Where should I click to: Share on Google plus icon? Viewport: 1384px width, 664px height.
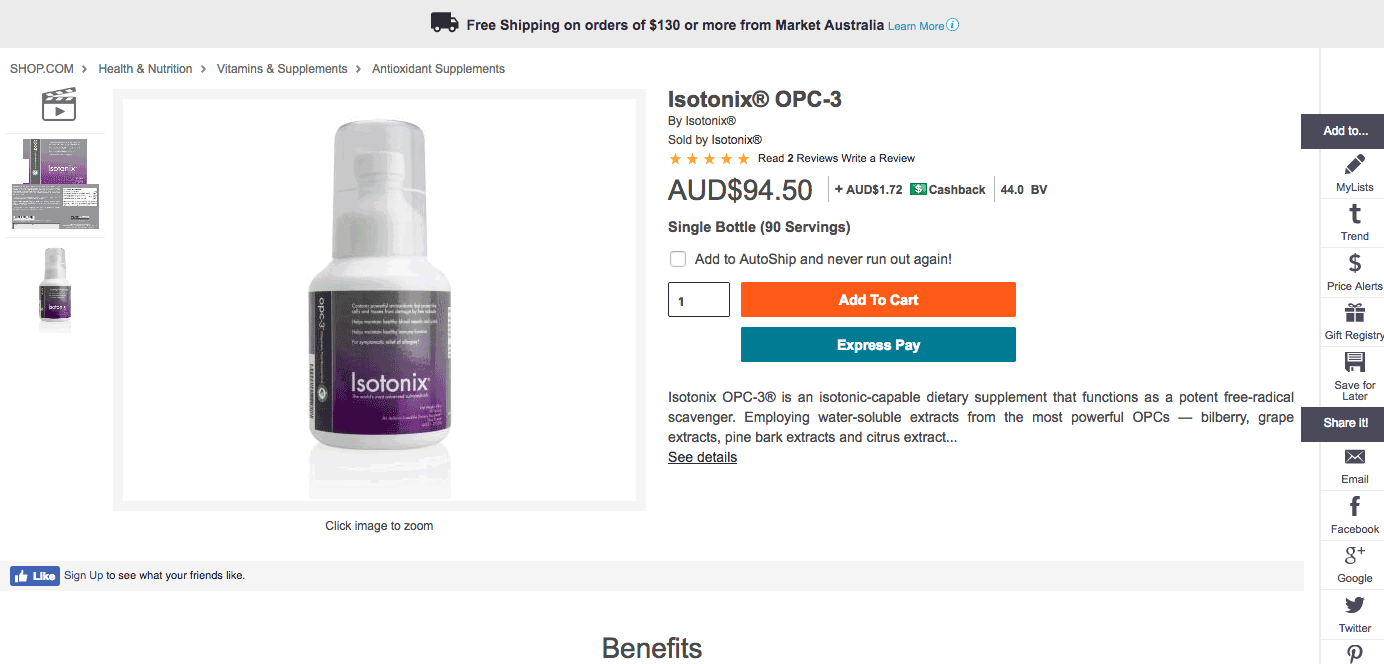click(1355, 556)
